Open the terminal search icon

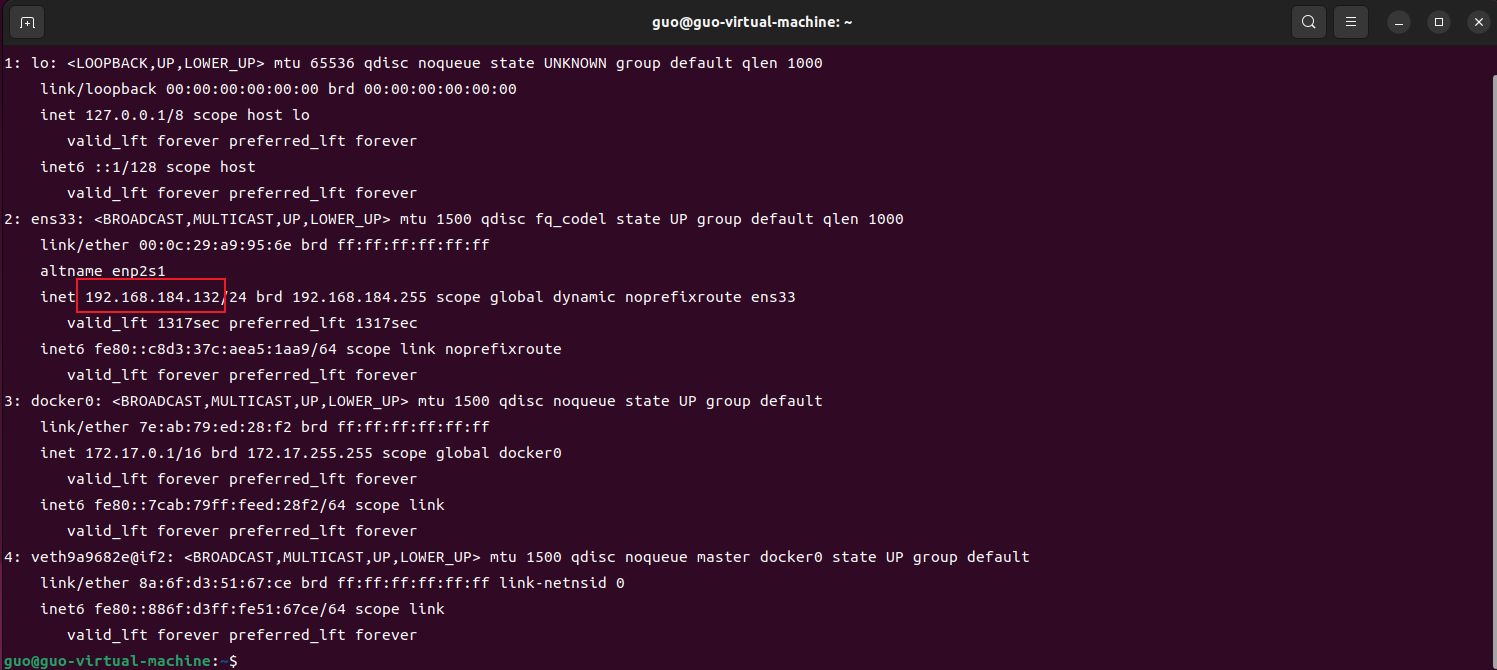click(1308, 21)
